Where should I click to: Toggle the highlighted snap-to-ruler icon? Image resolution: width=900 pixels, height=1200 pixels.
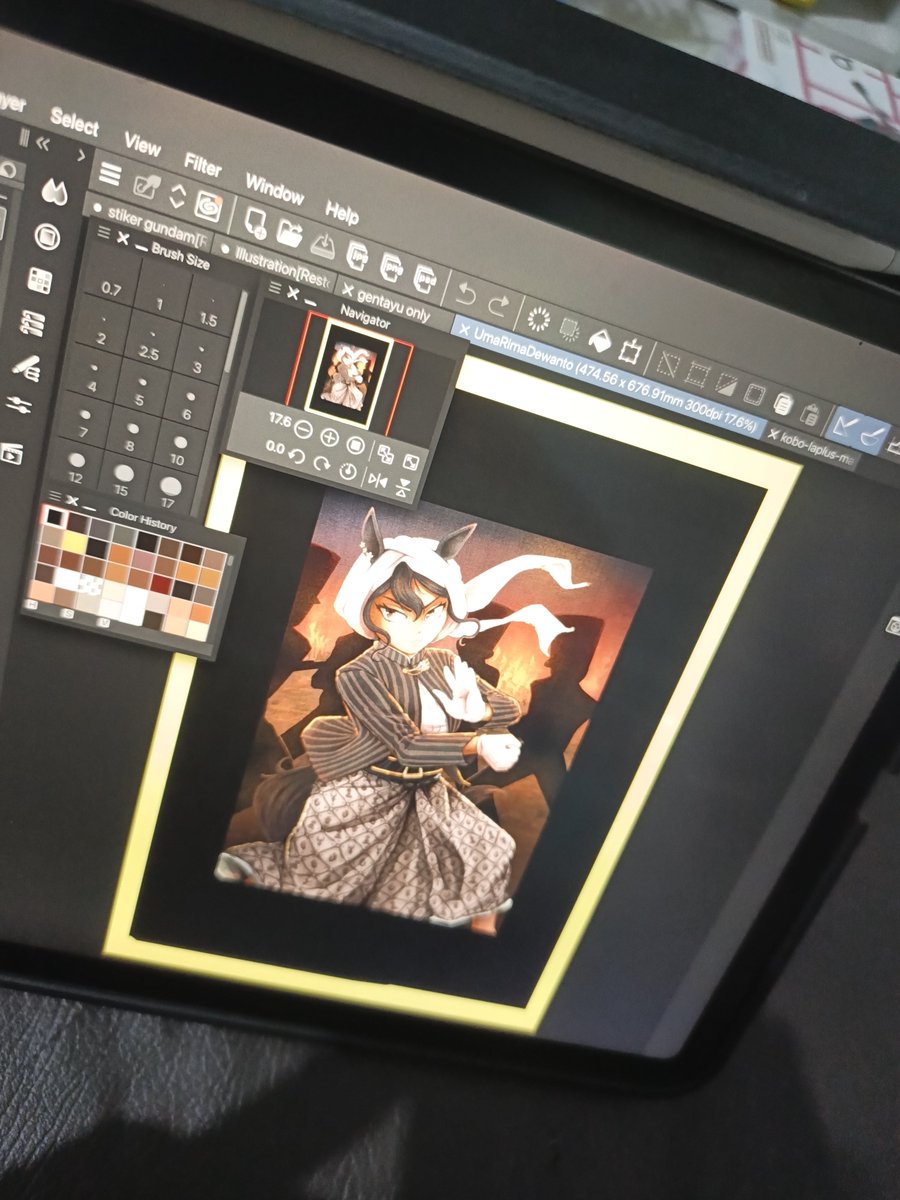(x=844, y=426)
